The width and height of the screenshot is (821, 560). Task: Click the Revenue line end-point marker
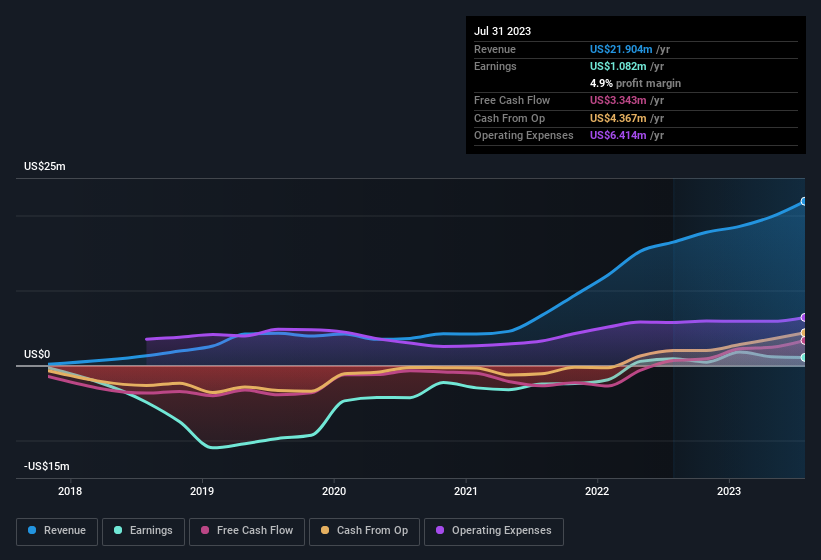coord(804,202)
